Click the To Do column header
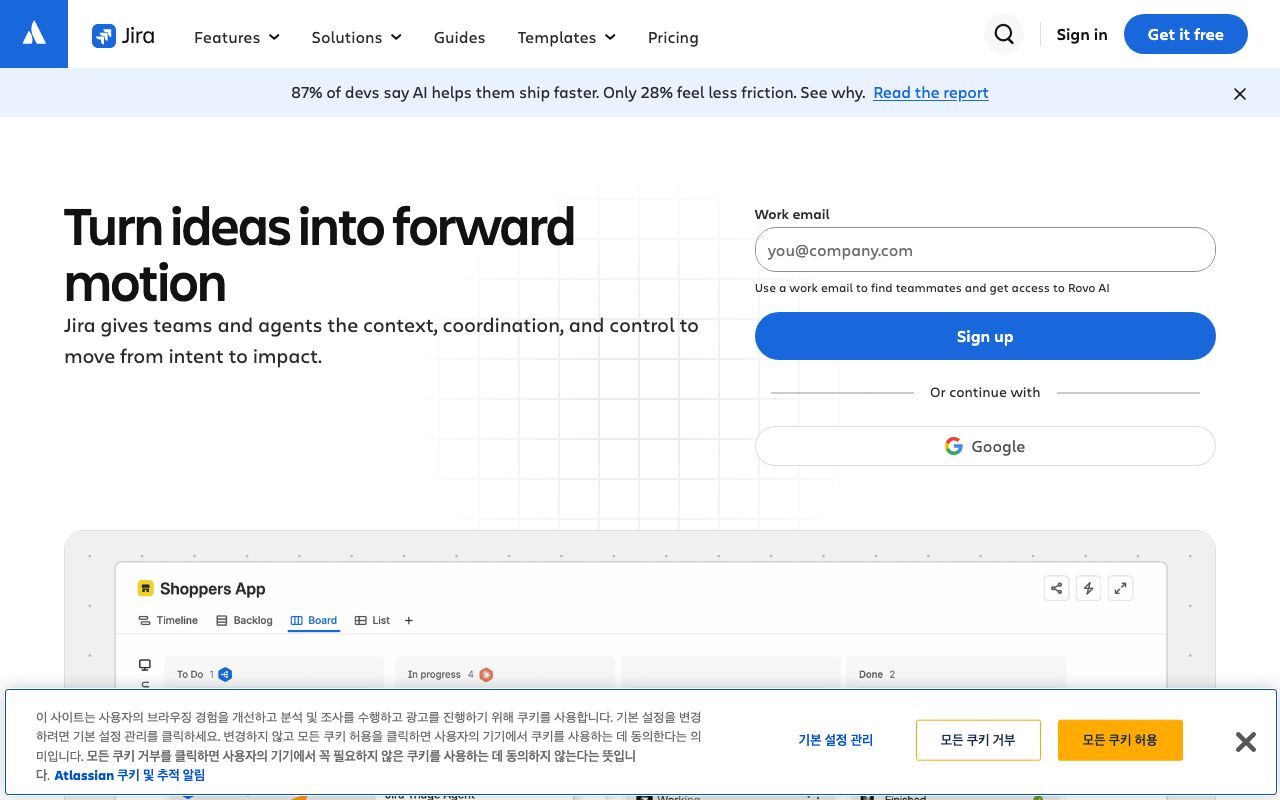This screenshot has width=1280, height=800. 190,675
